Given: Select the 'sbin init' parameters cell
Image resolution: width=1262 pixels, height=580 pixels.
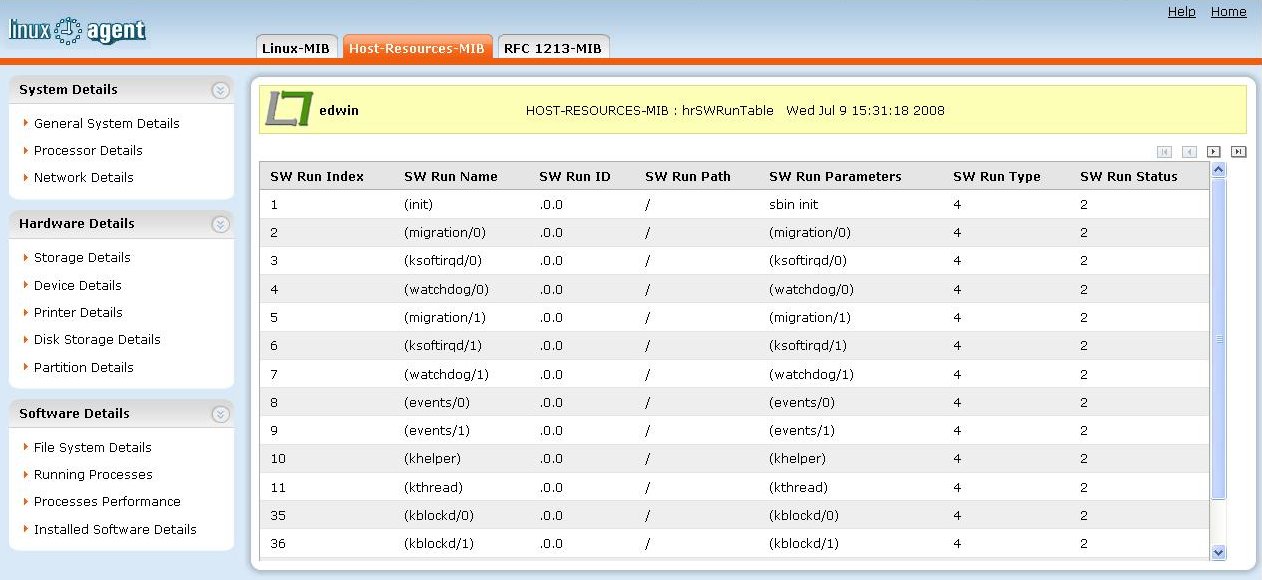Looking at the screenshot, I should click(794, 205).
